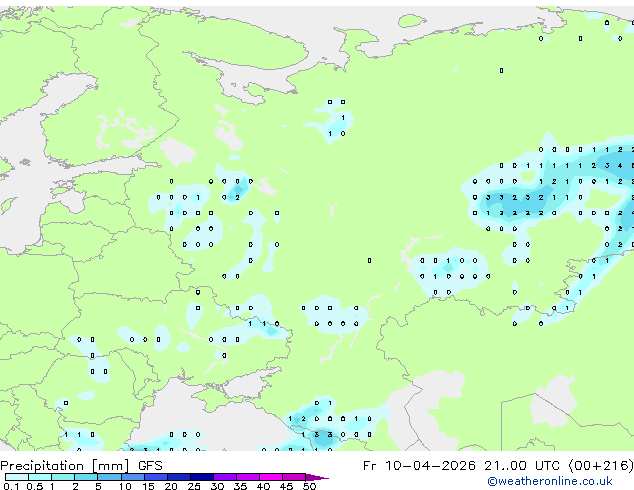Click the 'Precipitation [mm] GFS' title text
Image resolution: width=634 pixels, height=490 pixels.
81,466
